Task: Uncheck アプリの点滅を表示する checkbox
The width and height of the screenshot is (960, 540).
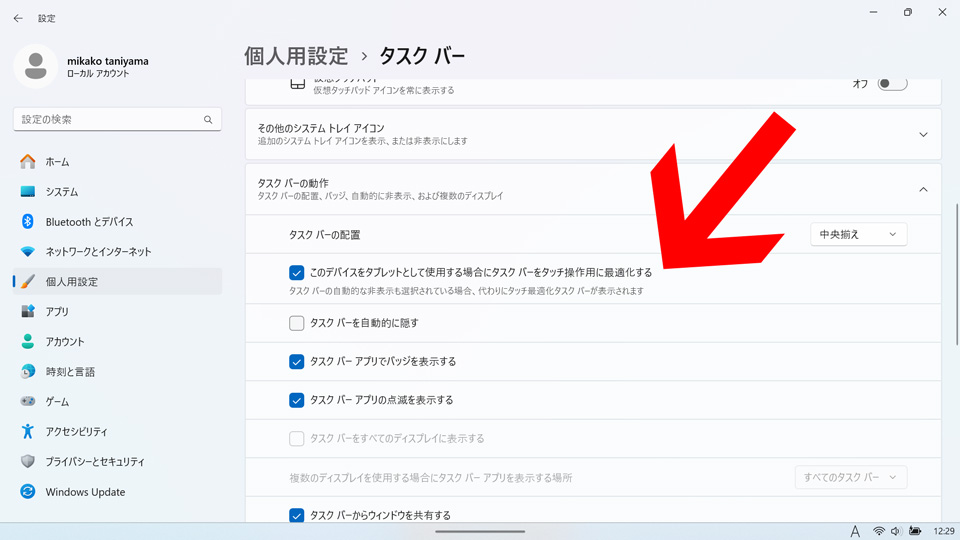Action: click(296, 400)
